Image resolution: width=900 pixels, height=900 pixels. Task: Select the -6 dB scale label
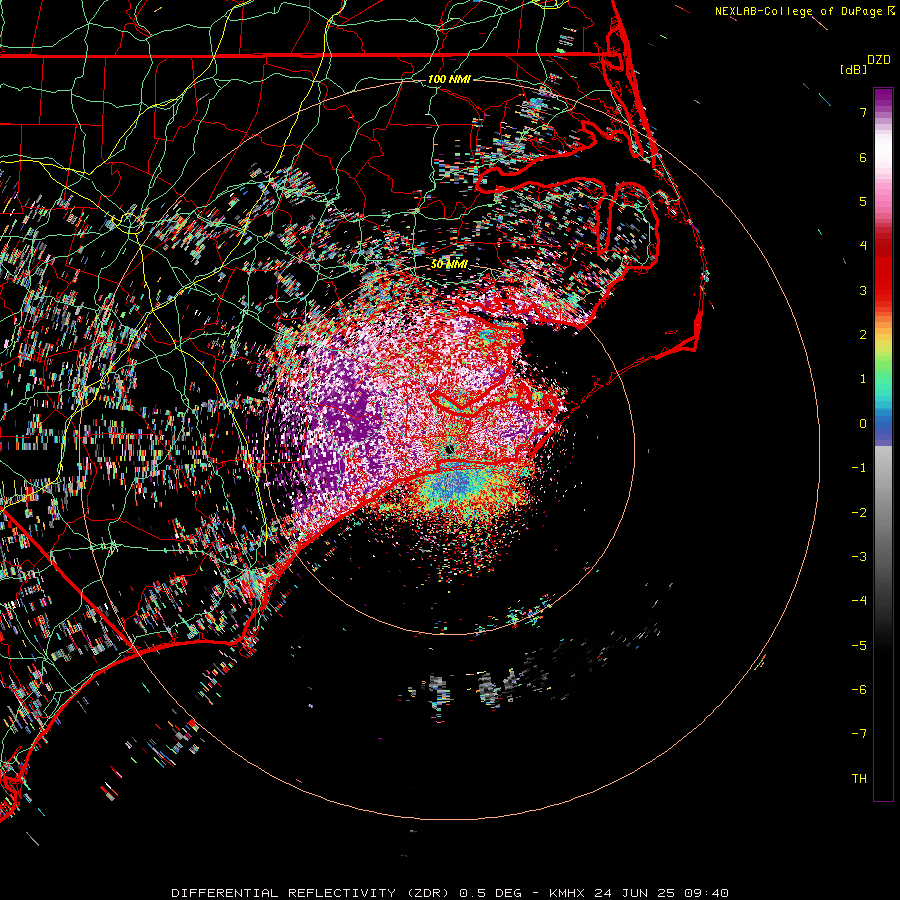coord(859,690)
